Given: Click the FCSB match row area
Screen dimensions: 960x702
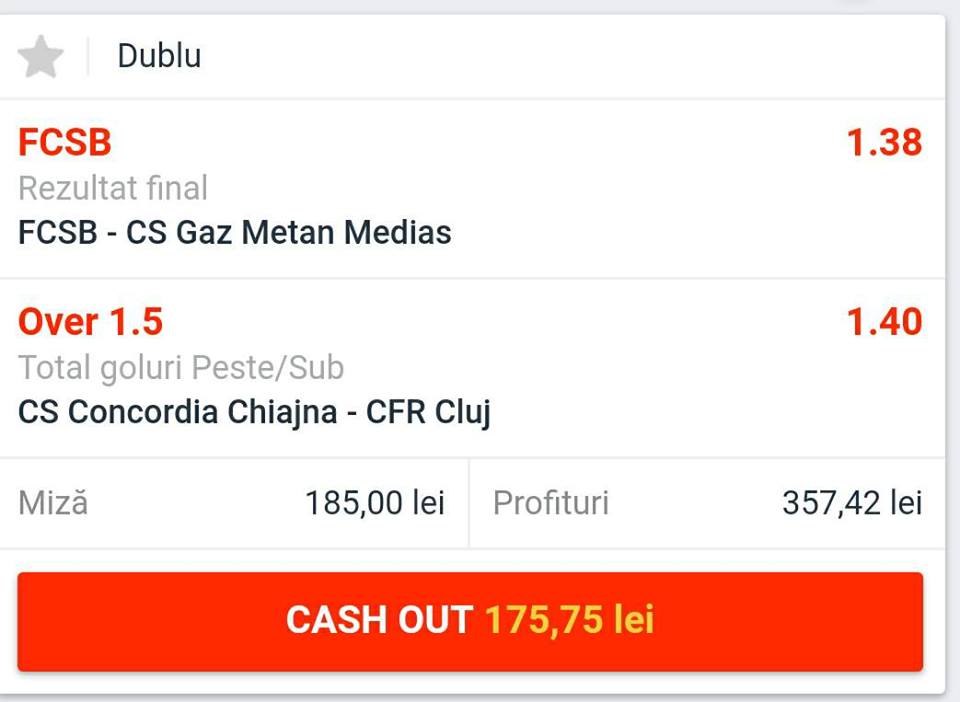Looking at the screenshot, I should [472, 189].
